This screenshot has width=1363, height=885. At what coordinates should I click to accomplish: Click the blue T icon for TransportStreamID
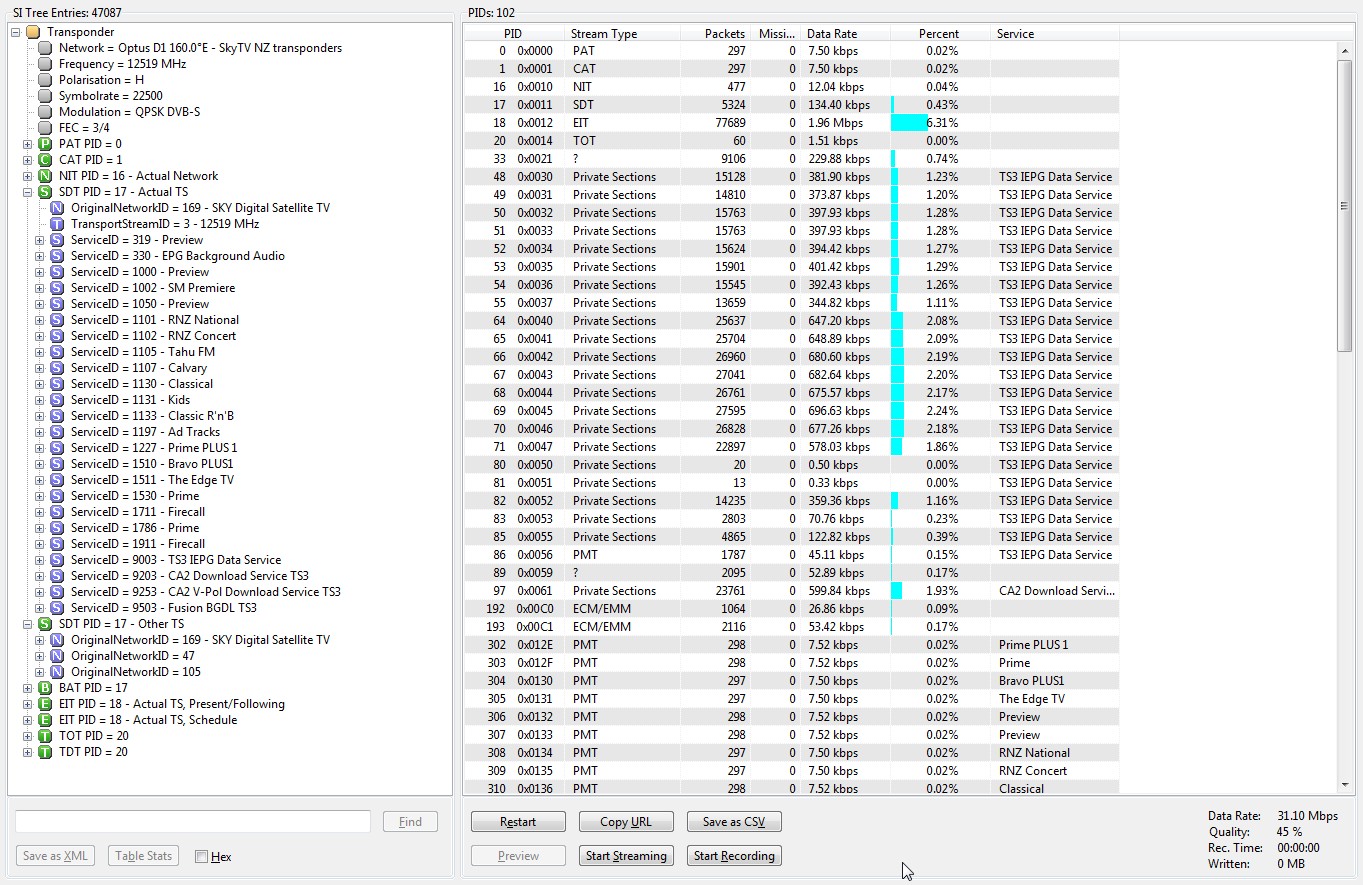pyautogui.click(x=57, y=224)
